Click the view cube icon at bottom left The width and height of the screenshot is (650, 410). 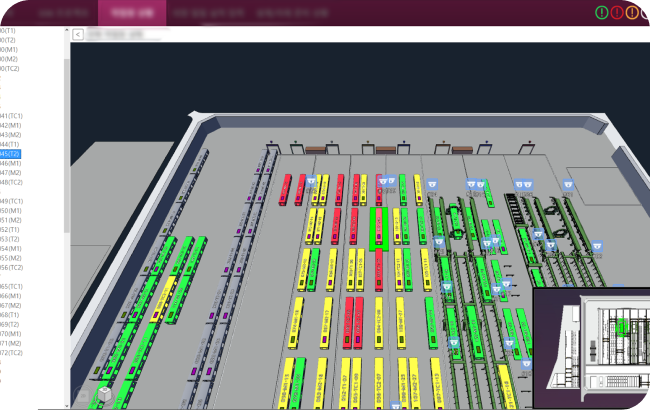tap(105, 396)
